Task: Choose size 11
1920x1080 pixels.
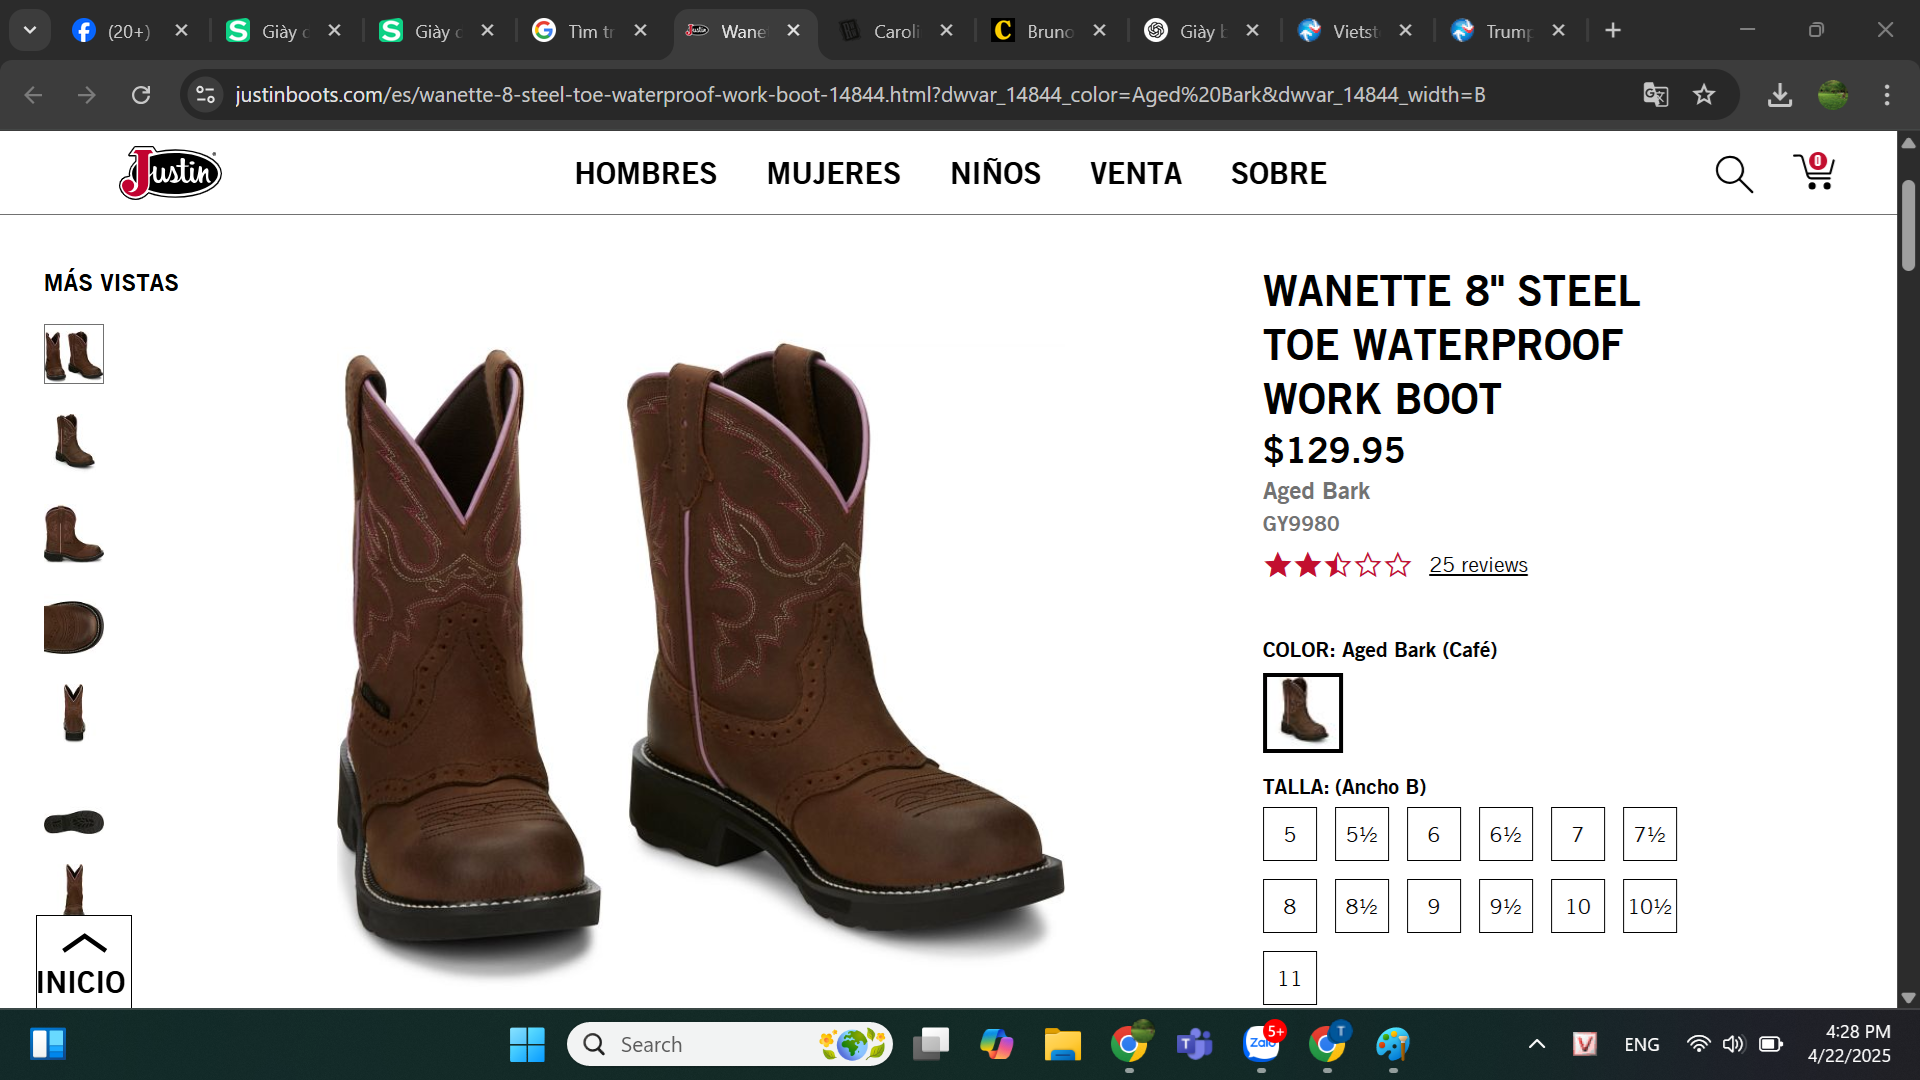Action: pyautogui.click(x=1289, y=978)
